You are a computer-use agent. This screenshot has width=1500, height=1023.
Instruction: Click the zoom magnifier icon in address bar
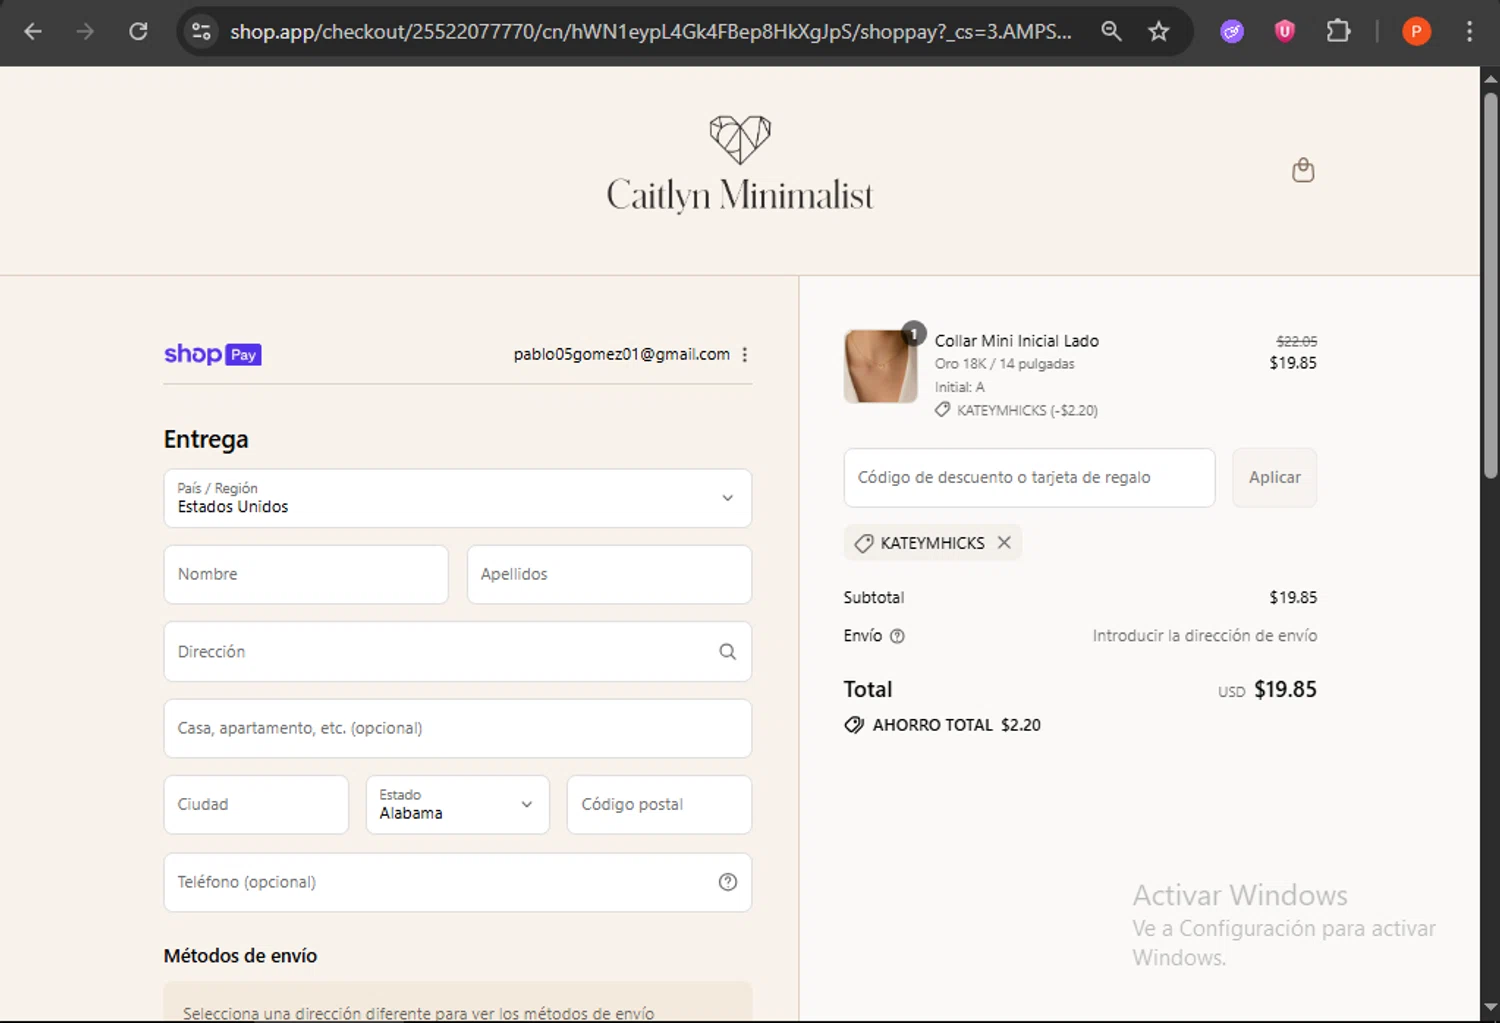[x=1111, y=31]
